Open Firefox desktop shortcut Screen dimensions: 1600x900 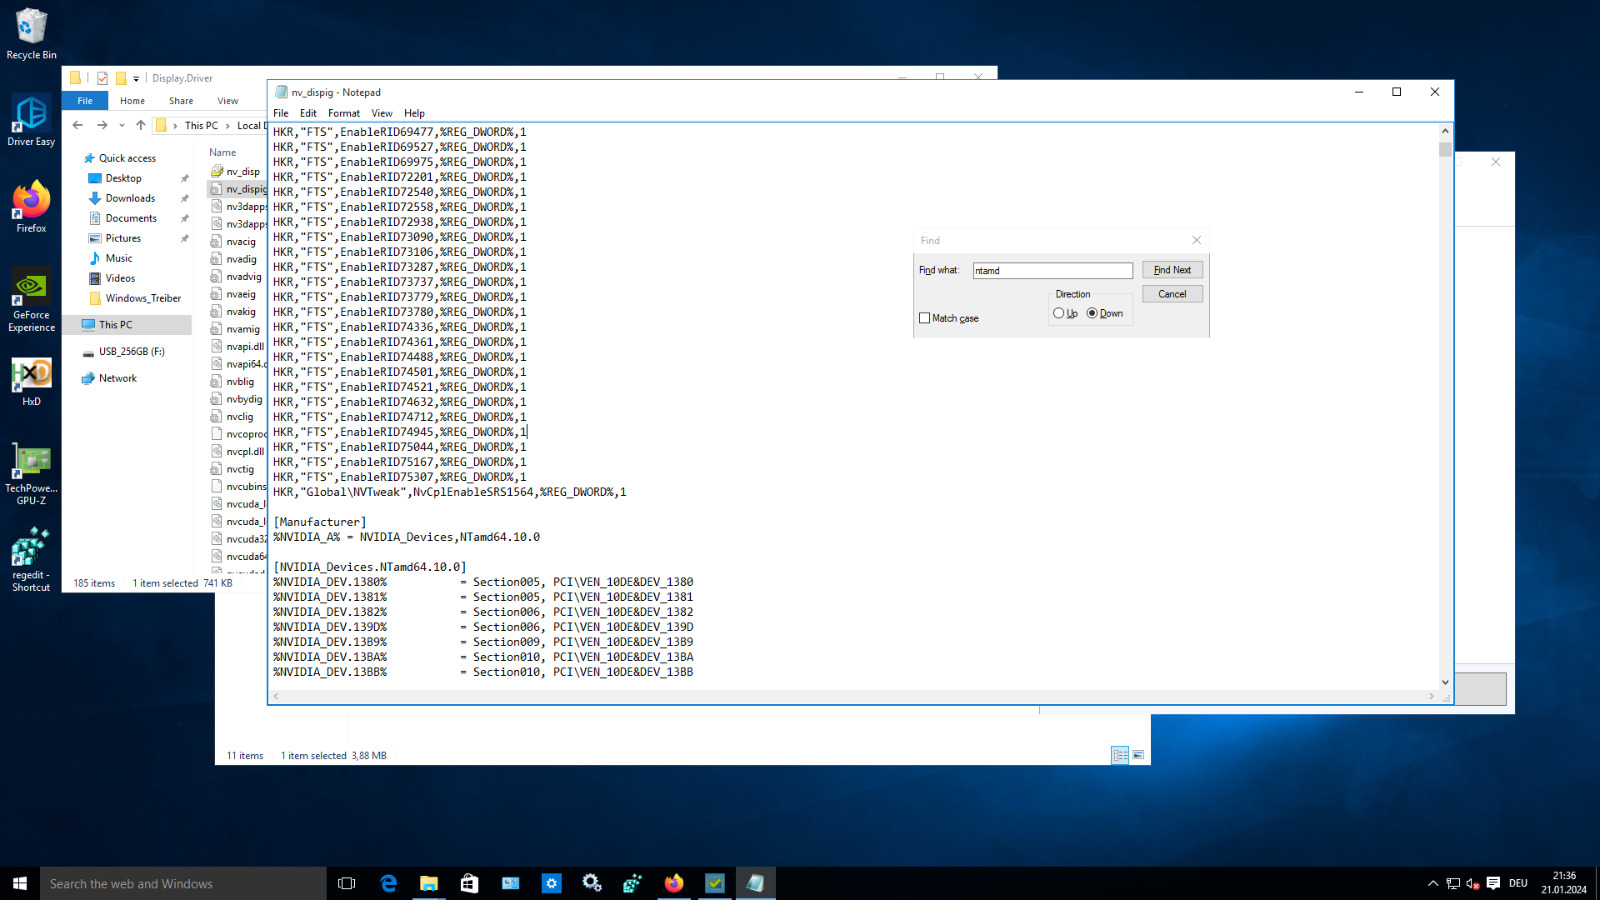[31, 207]
